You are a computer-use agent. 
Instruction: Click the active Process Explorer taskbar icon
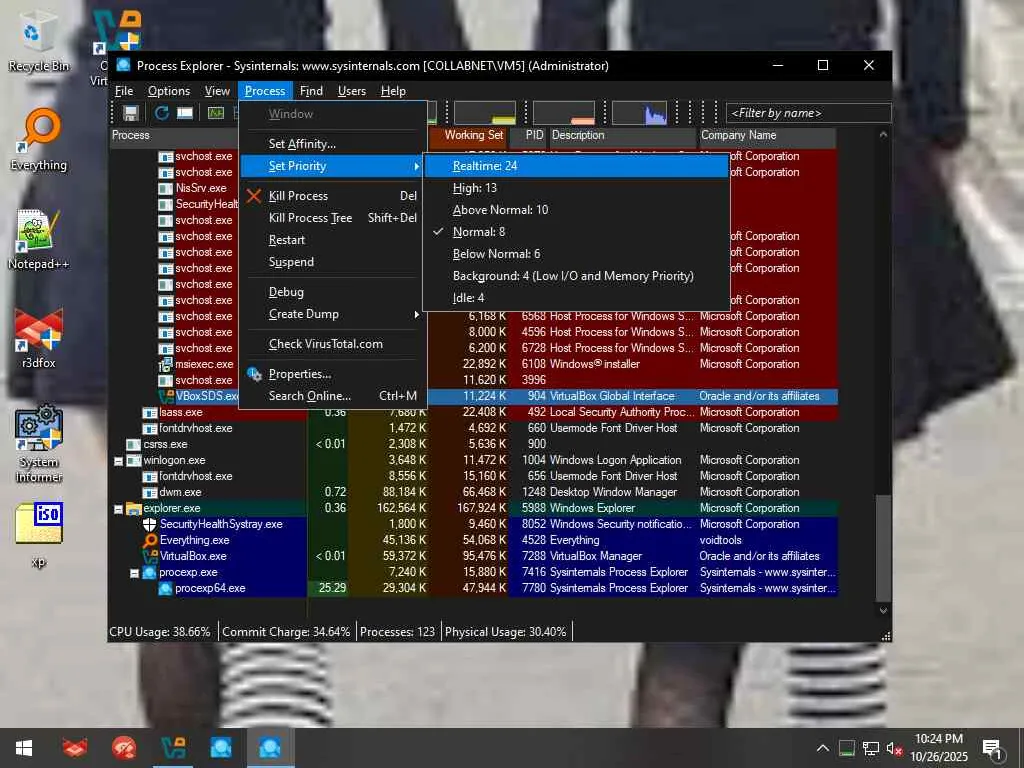coord(270,748)
